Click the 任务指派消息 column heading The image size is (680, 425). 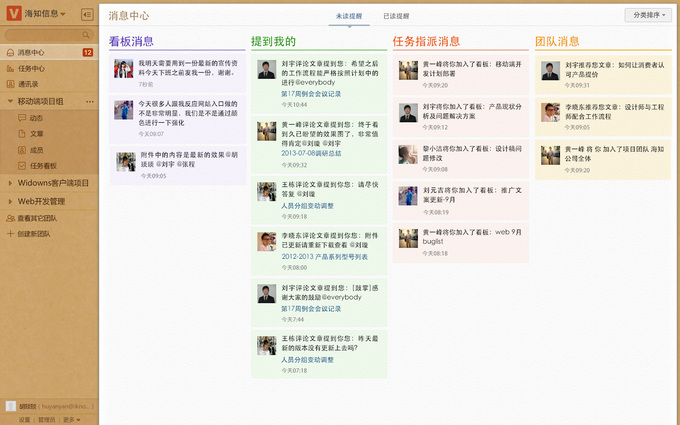click(x=426, y=41)
